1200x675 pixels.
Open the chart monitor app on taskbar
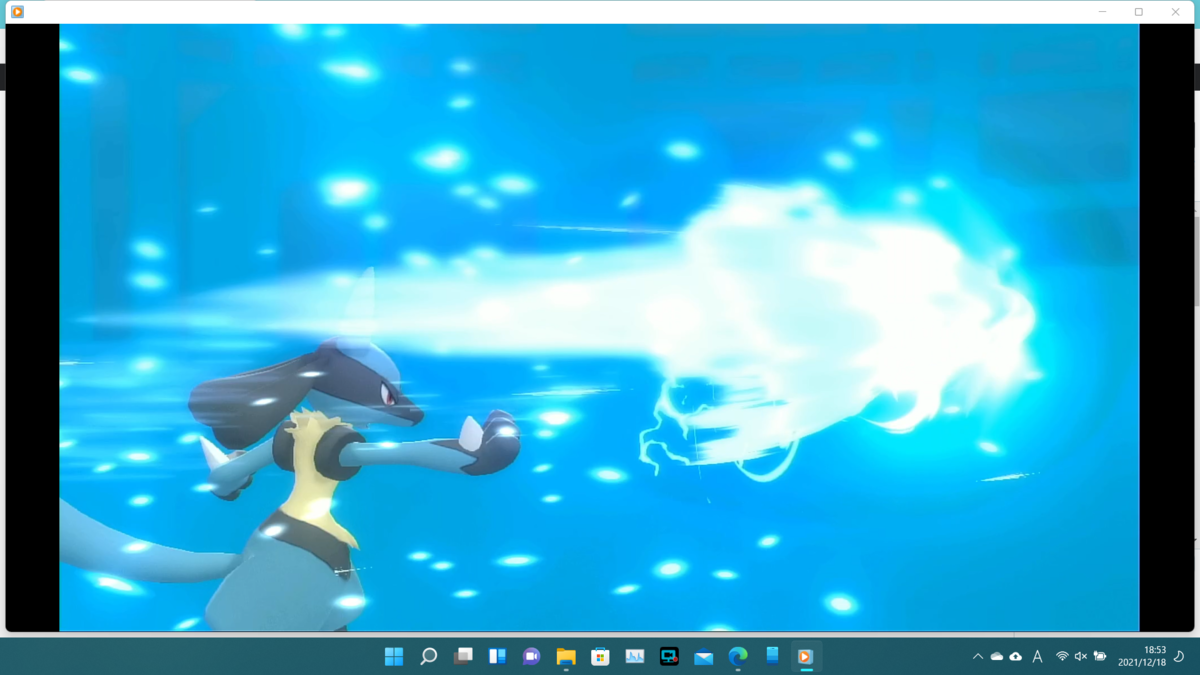pyautogui.click(x=635, y=656)
